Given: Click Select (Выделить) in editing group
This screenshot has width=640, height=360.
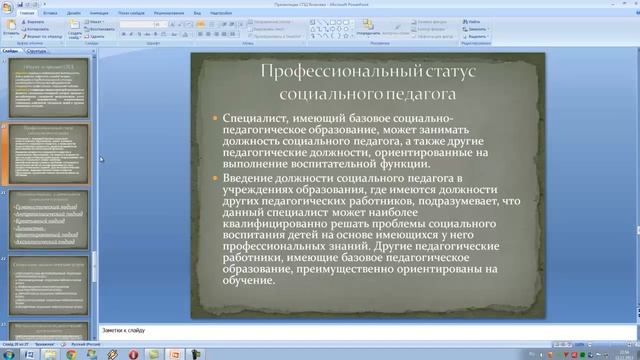Looking at the screenshot, I should [x=475, y=36].
